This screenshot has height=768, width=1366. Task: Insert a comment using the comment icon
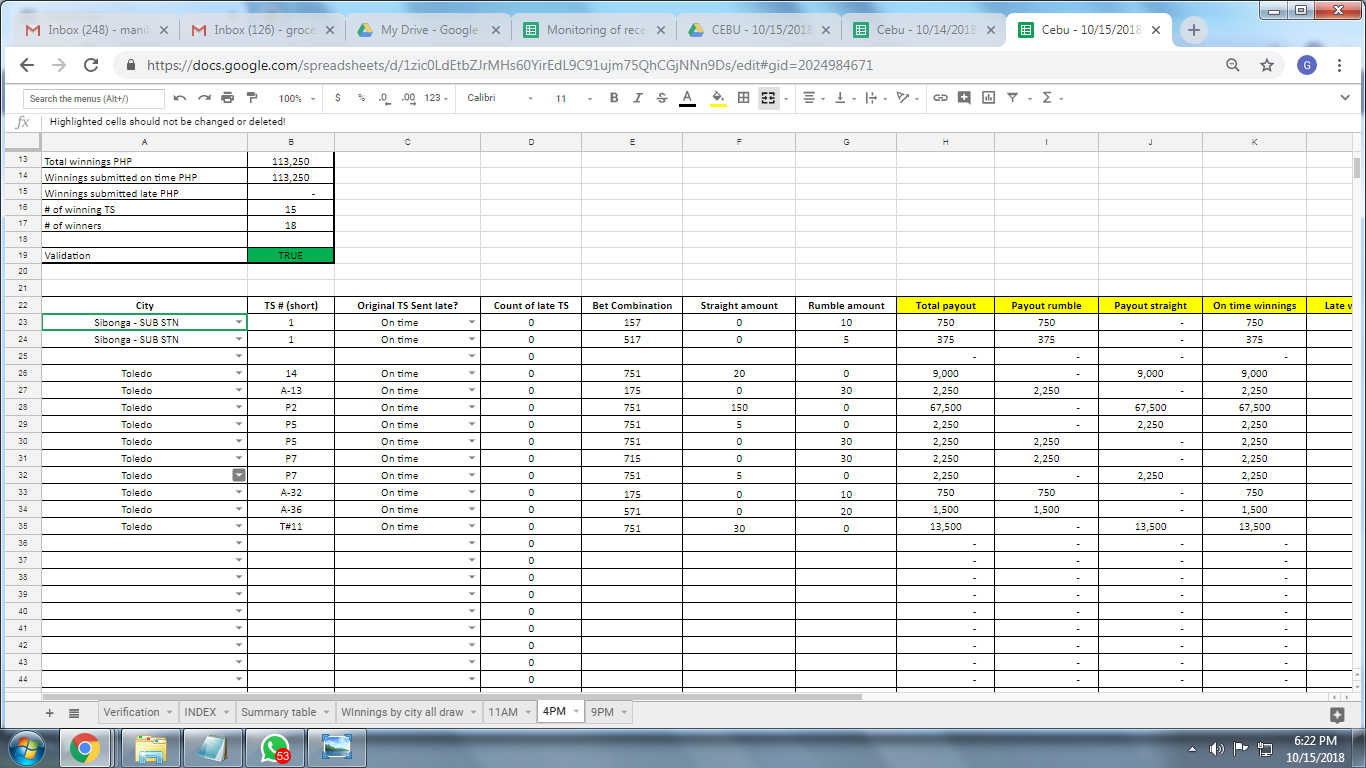click(x=965, y=98)
